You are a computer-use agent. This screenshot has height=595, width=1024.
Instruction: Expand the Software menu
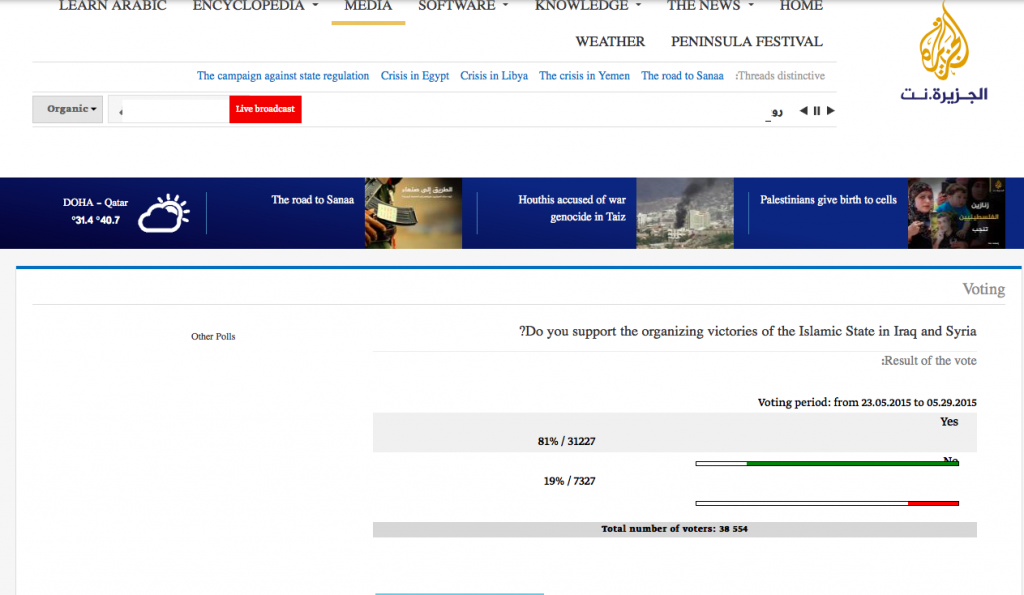tap(463, 7)
